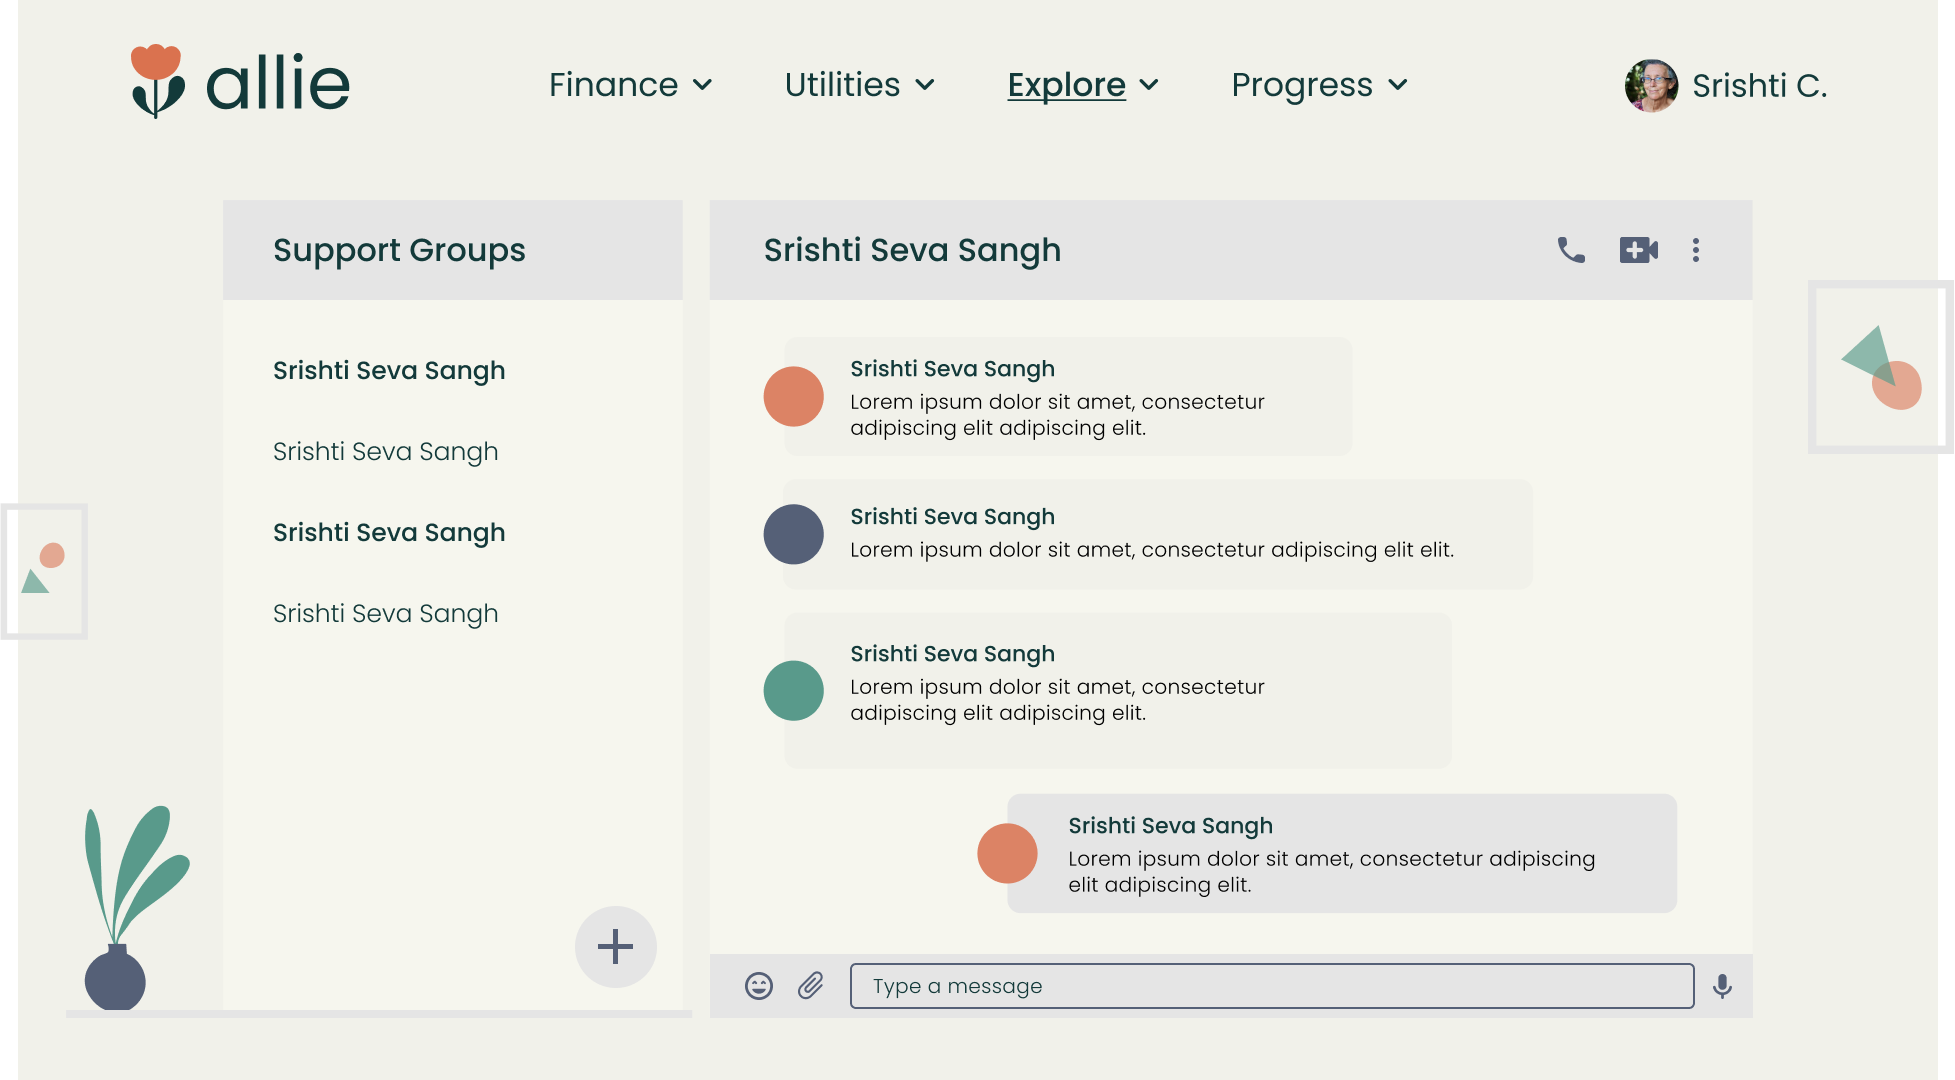Click Srishti C.'s profile photo
The image size is (1955, 1080).
point(1651,86)
